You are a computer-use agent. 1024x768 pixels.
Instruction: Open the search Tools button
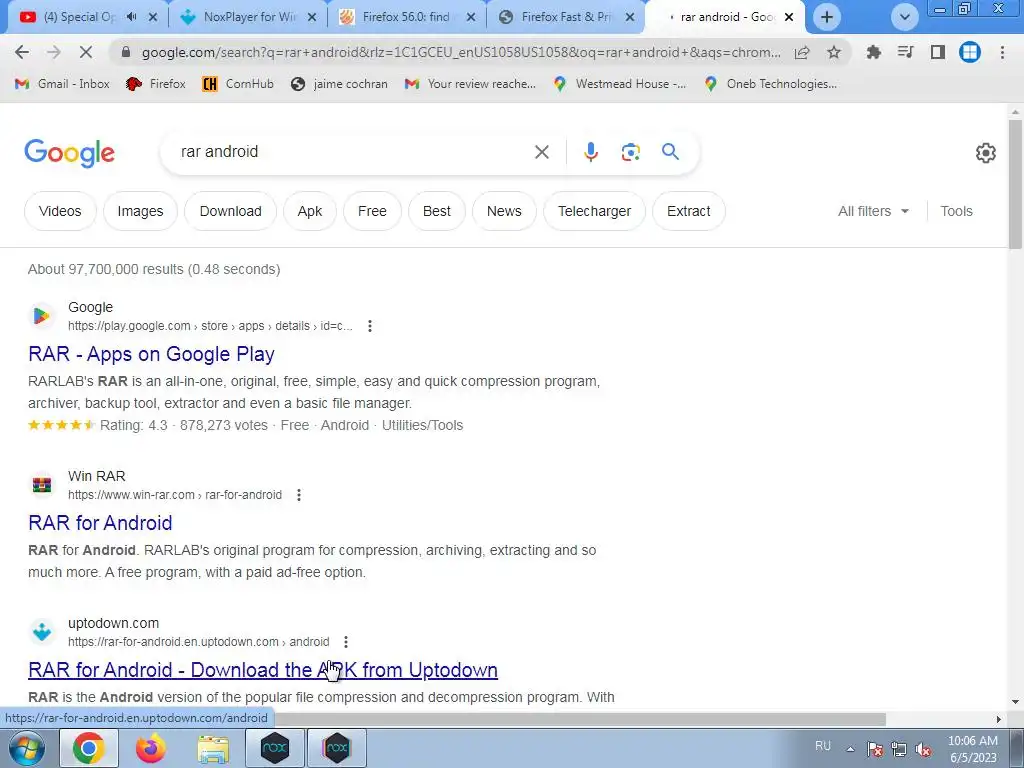[956, 211]
